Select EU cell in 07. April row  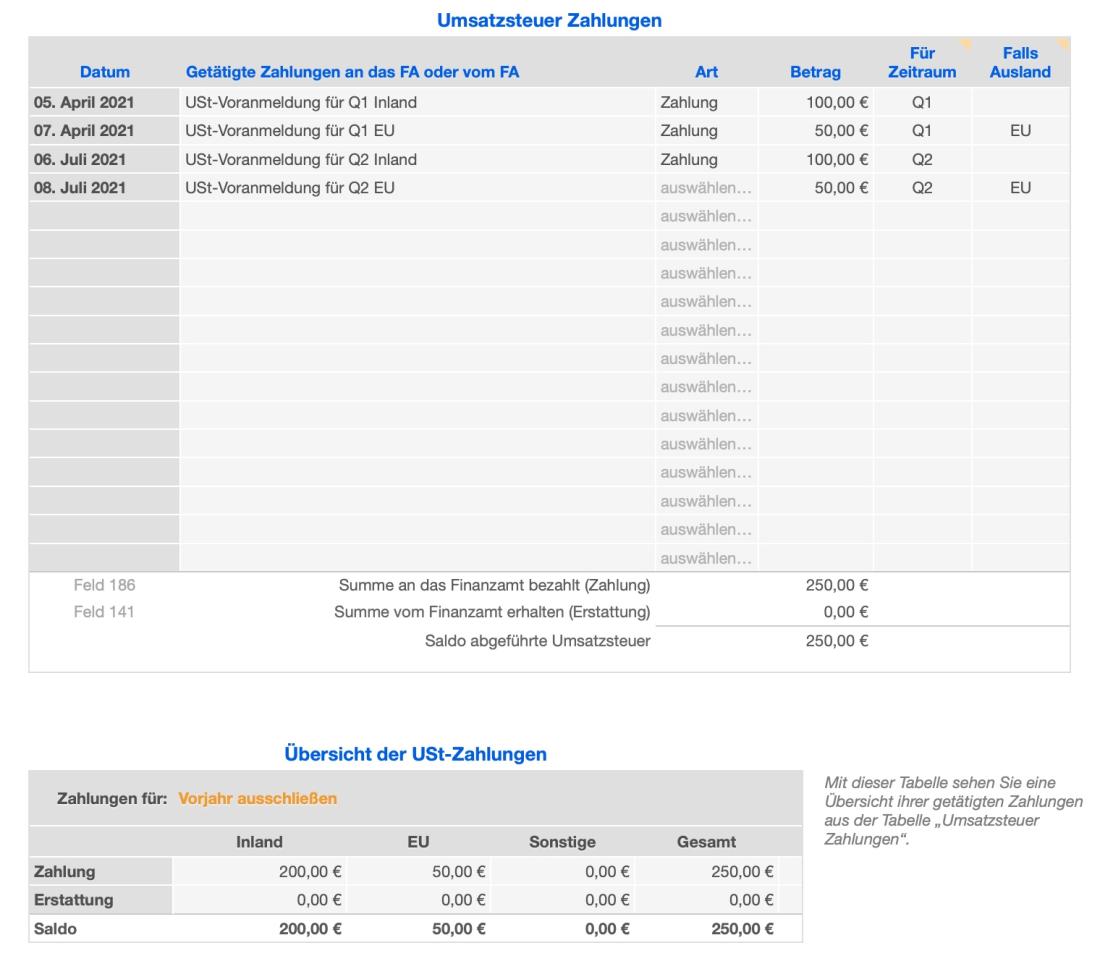1020,131
